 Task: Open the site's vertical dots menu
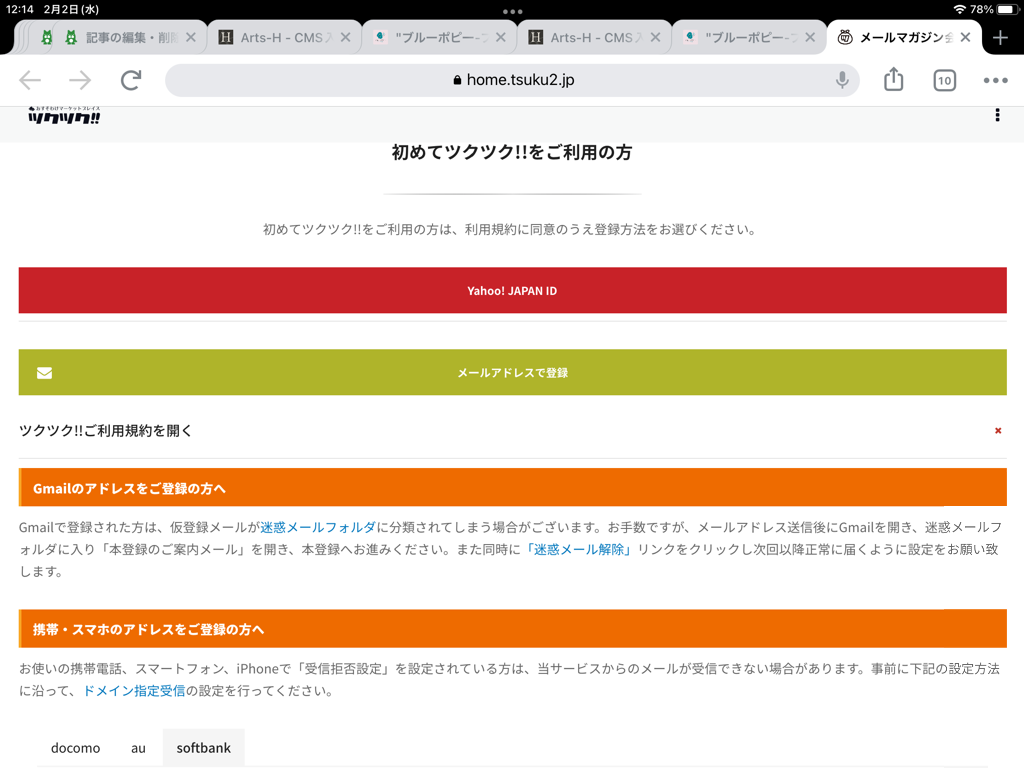click(x=997, y=116)
